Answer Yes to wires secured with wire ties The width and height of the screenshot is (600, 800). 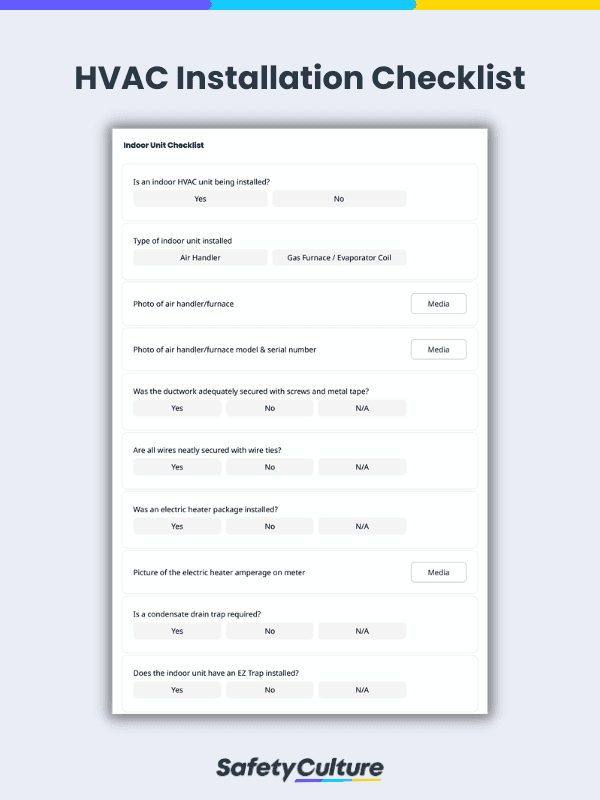(177, 466)
